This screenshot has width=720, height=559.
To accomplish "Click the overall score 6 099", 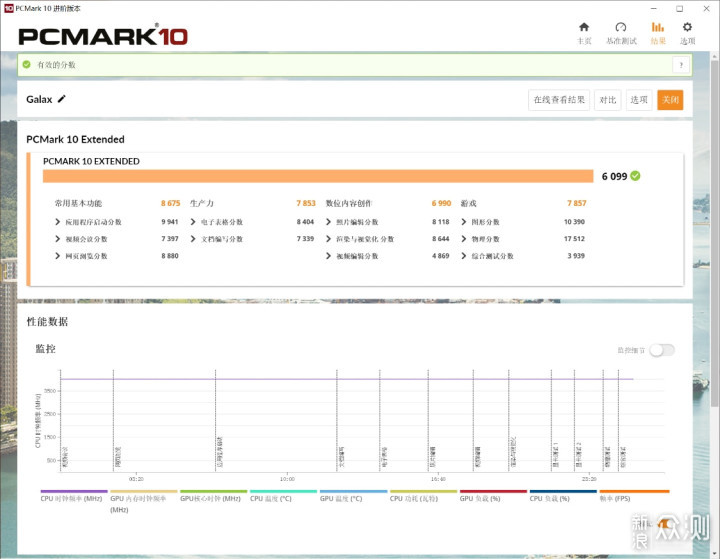I will pos(614,176).
